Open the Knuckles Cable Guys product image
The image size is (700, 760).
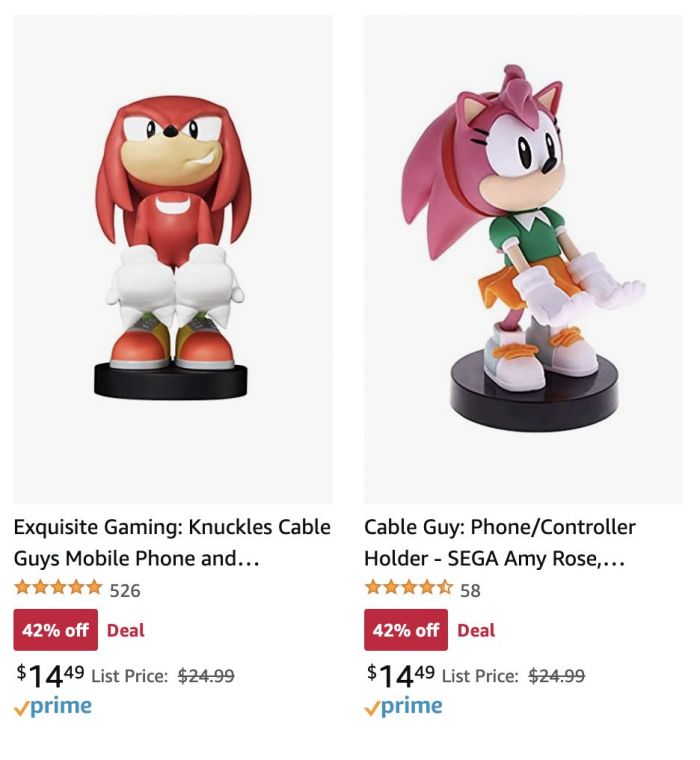pyautogui.click(x=173, y=259)
